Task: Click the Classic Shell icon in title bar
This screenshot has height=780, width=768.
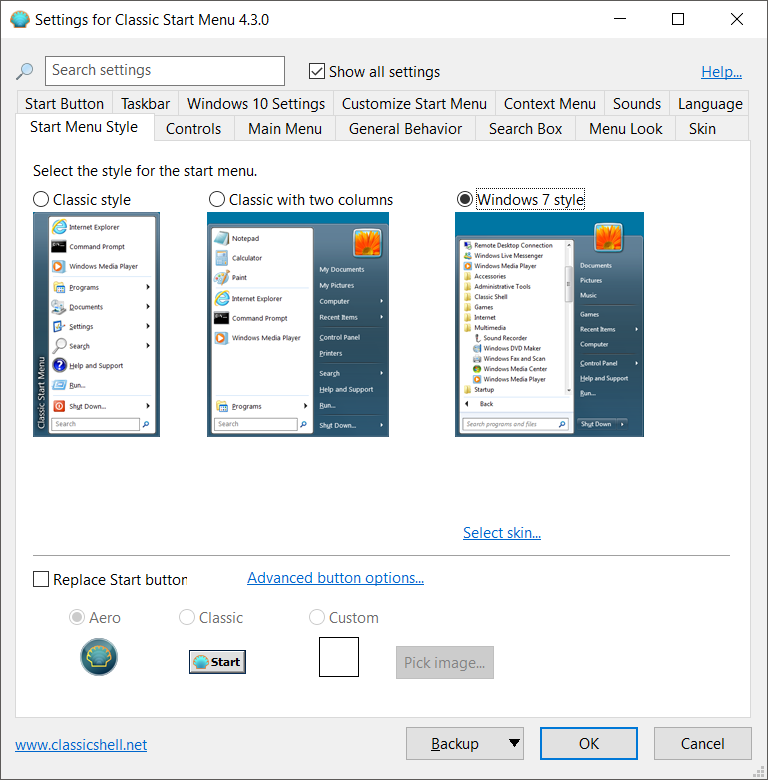Action: [x=20, y=19]
